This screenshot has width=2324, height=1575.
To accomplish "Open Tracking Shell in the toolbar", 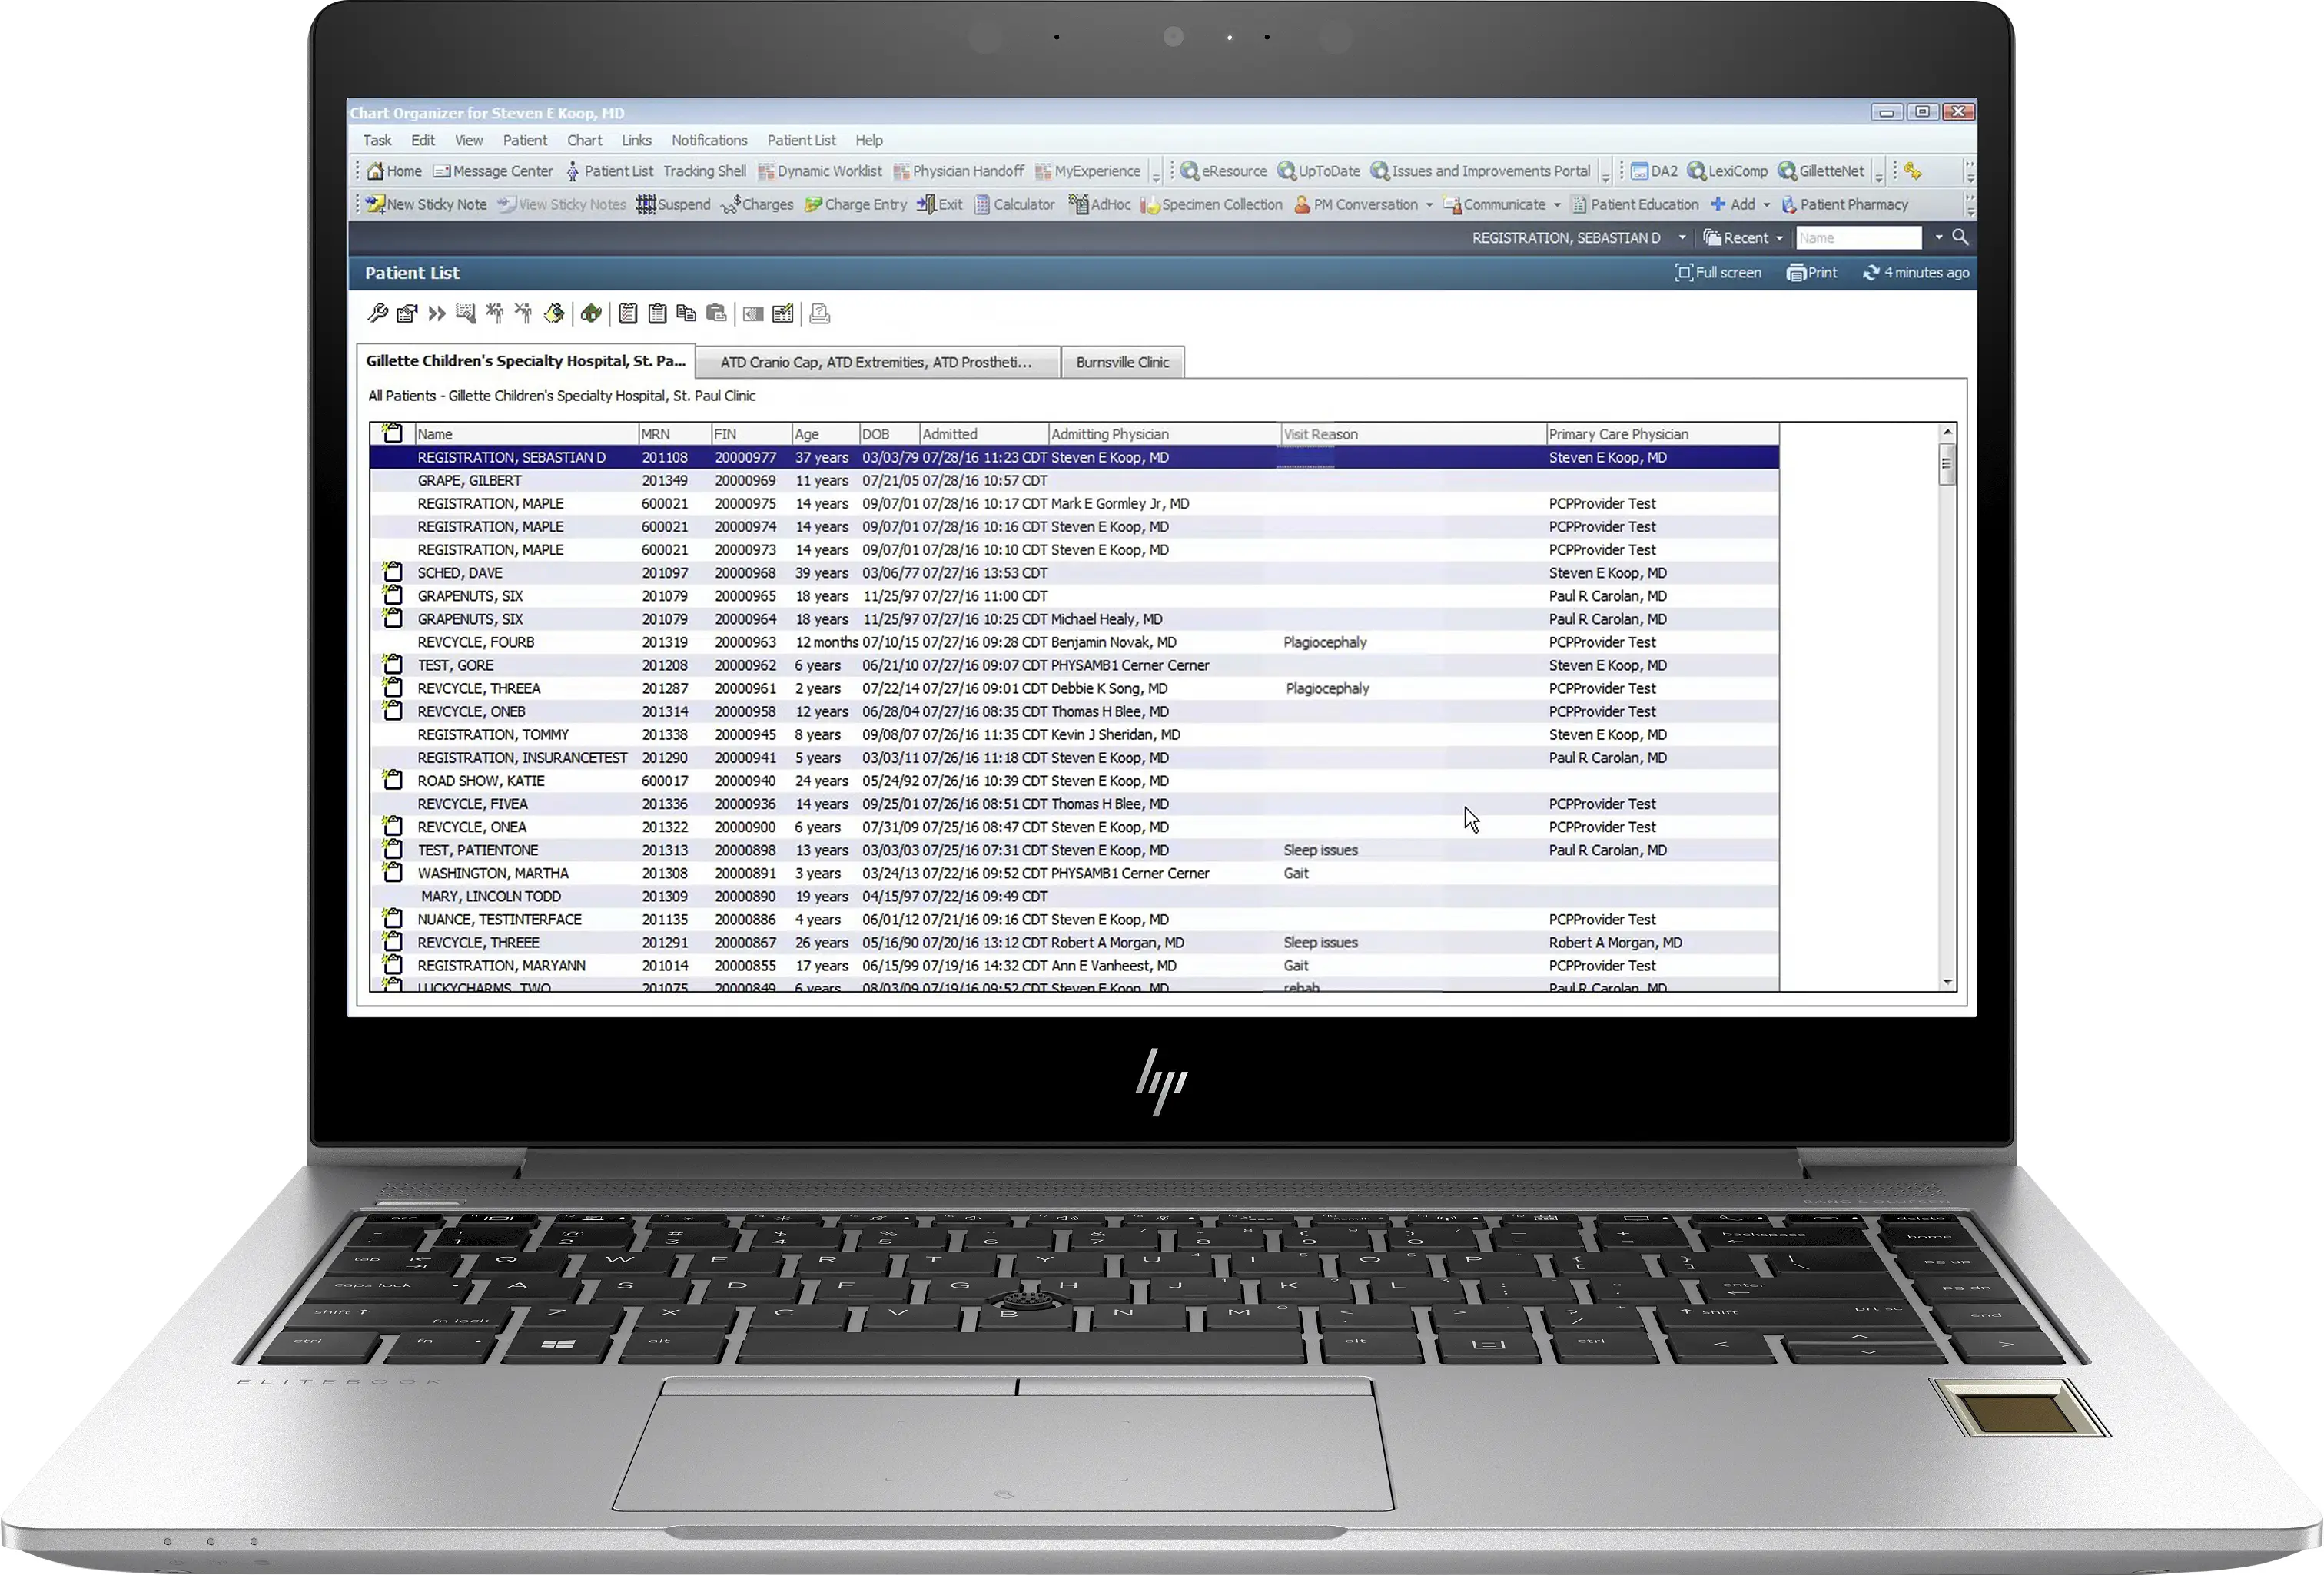I will [x=704, y=171].
